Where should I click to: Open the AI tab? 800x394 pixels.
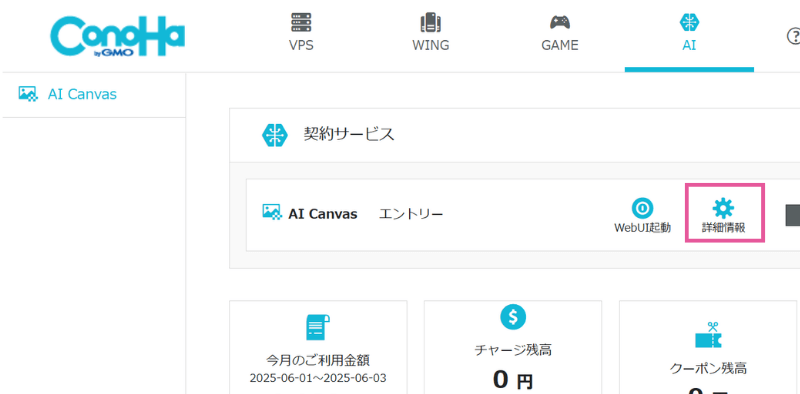coord(689,36)
